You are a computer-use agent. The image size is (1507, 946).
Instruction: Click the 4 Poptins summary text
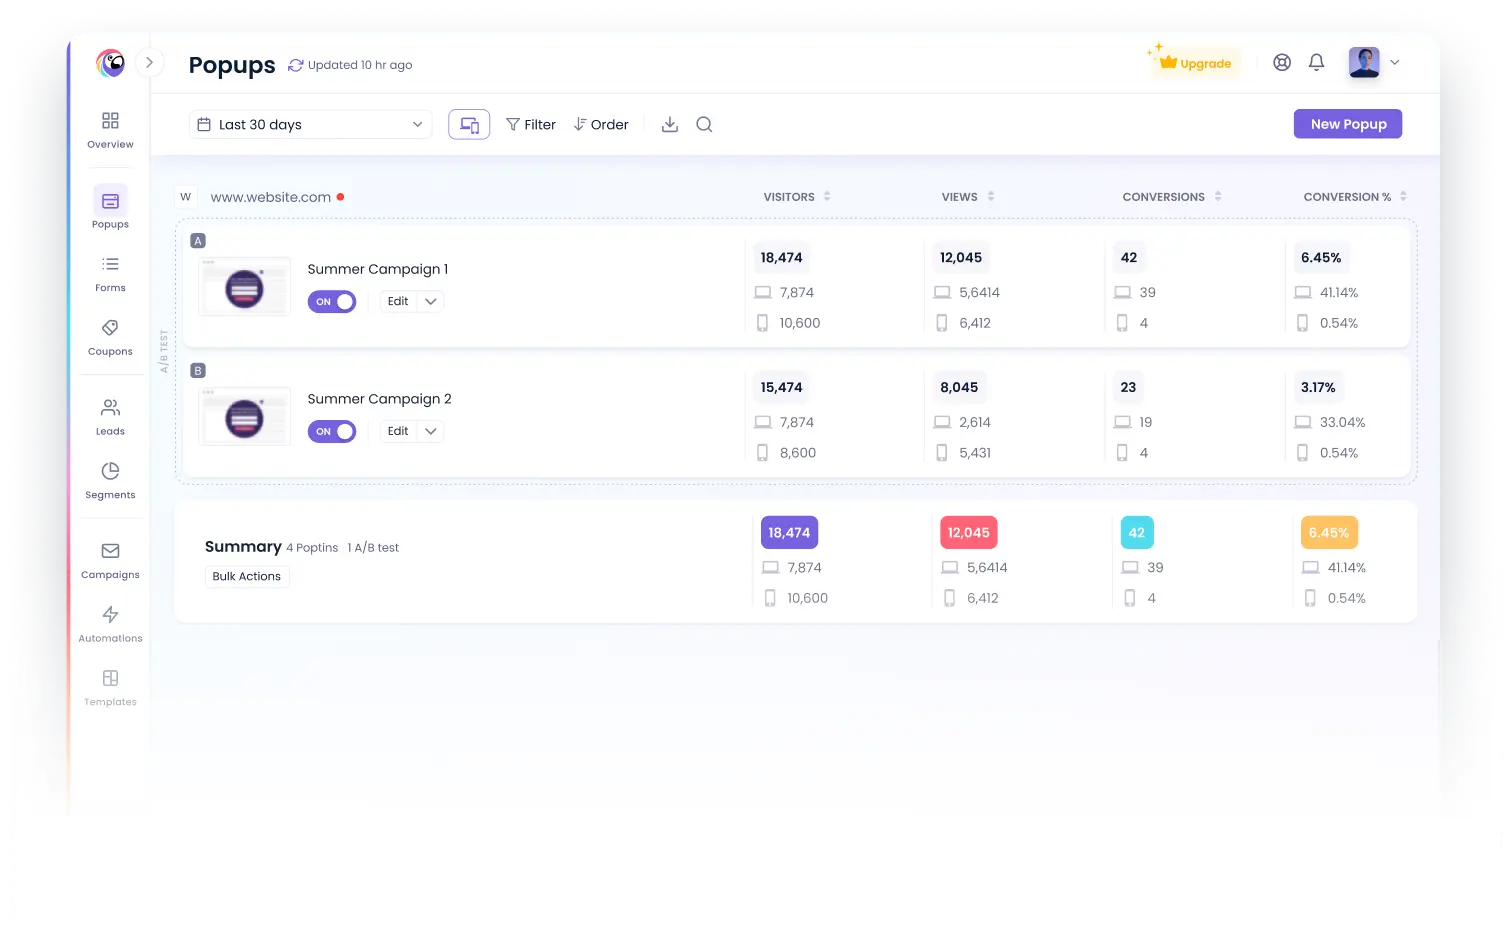coord(312,548)
